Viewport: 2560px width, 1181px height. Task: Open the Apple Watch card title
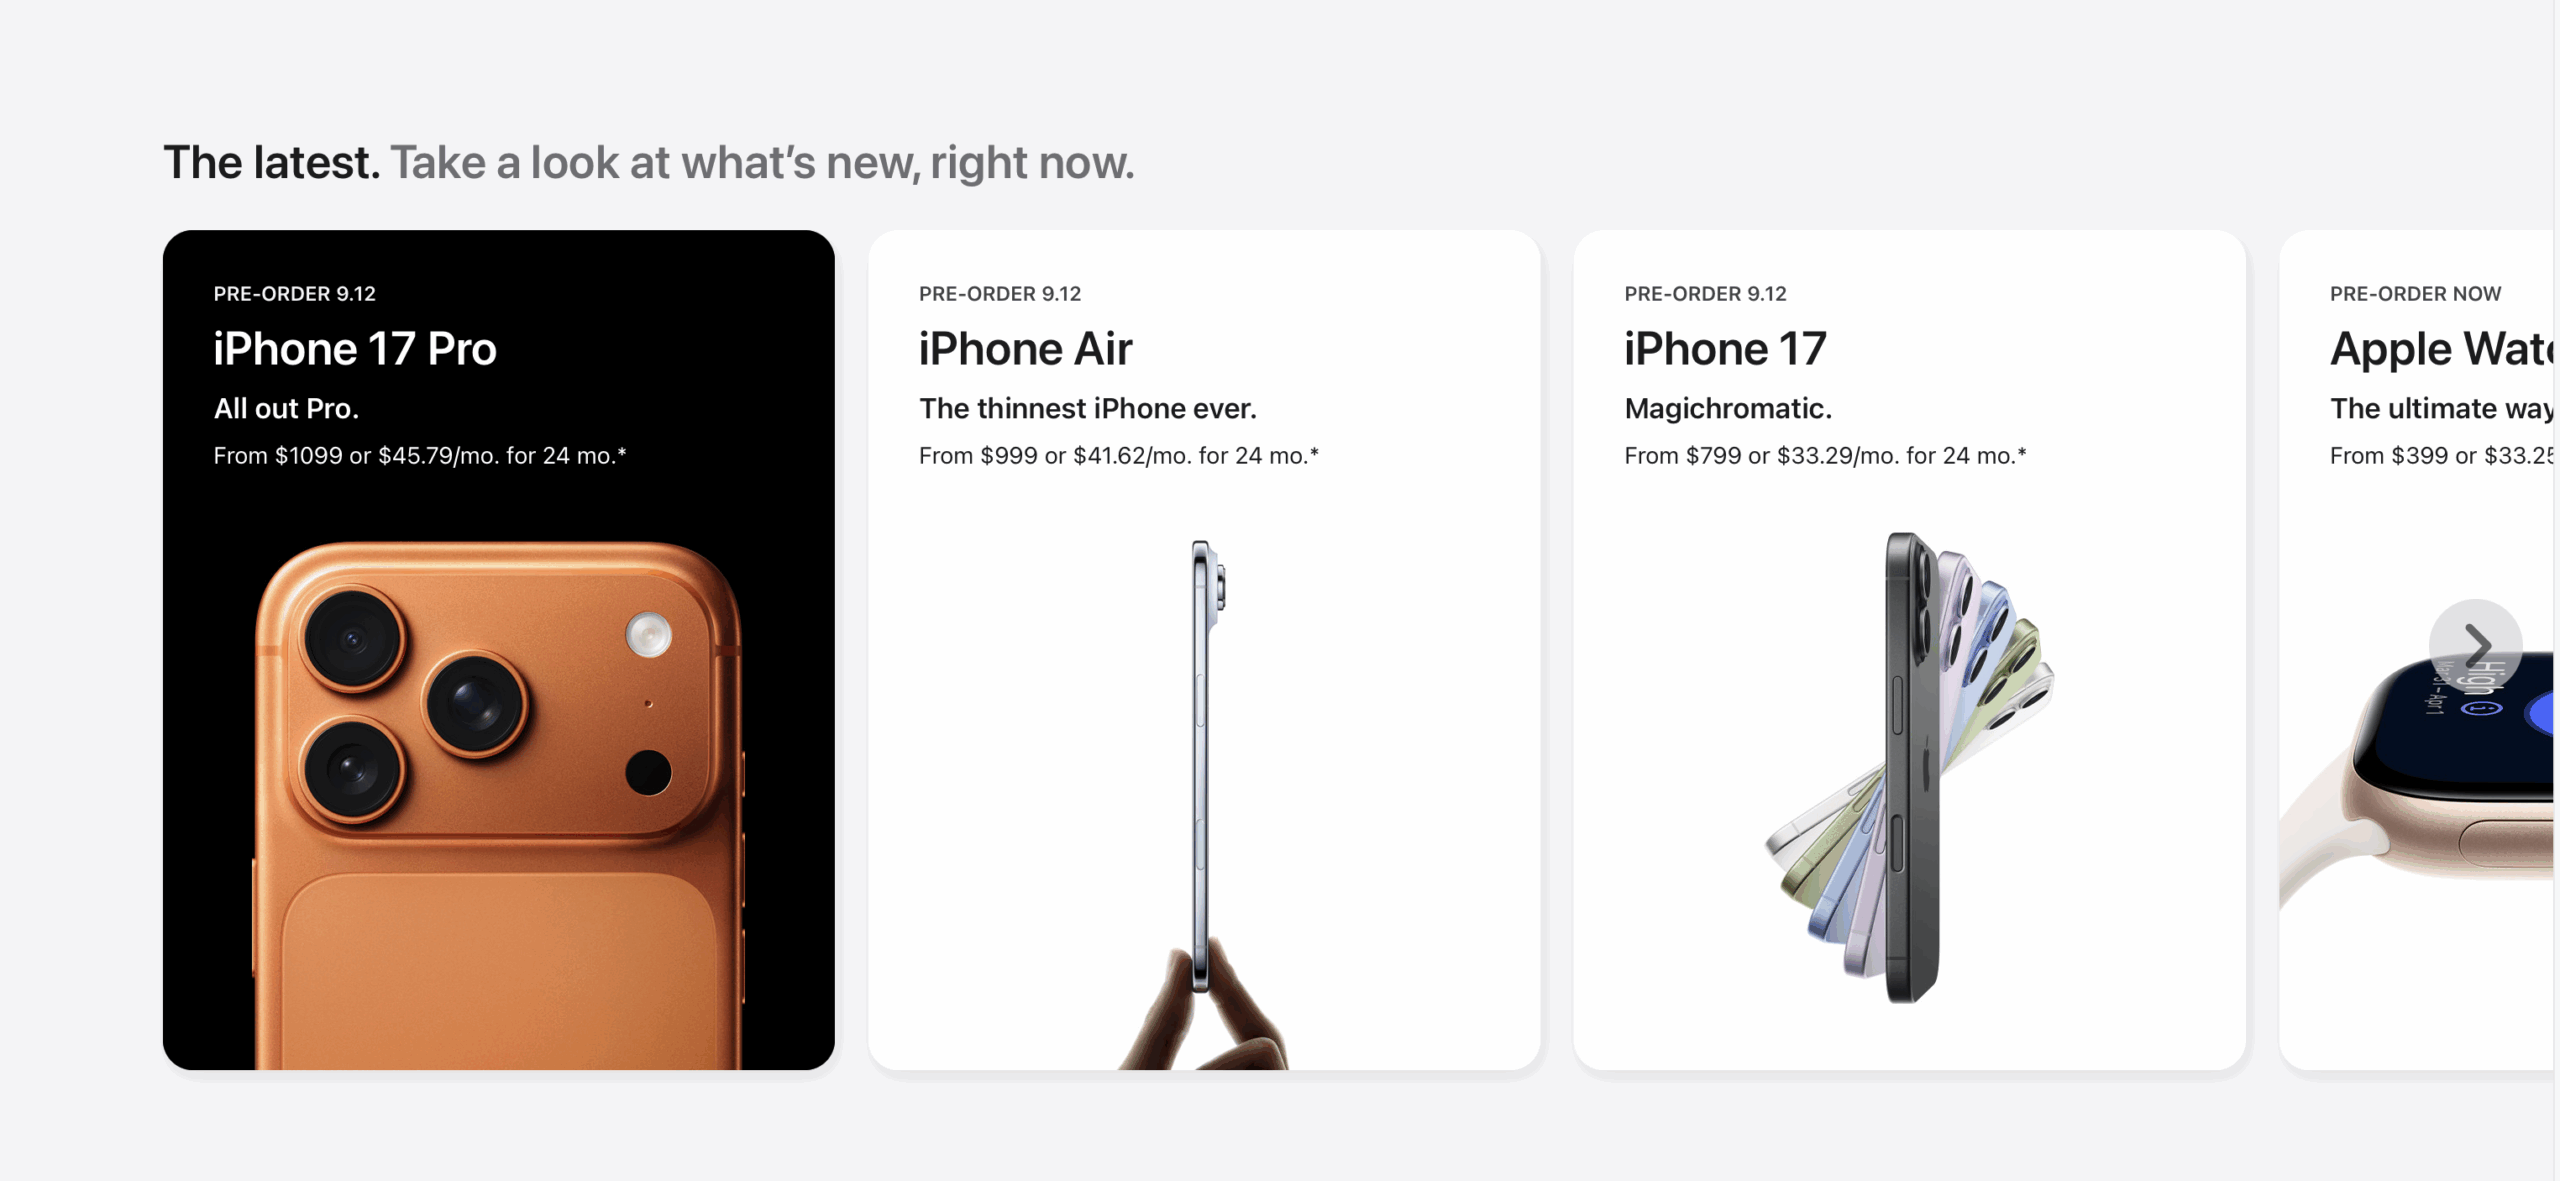2441,349
